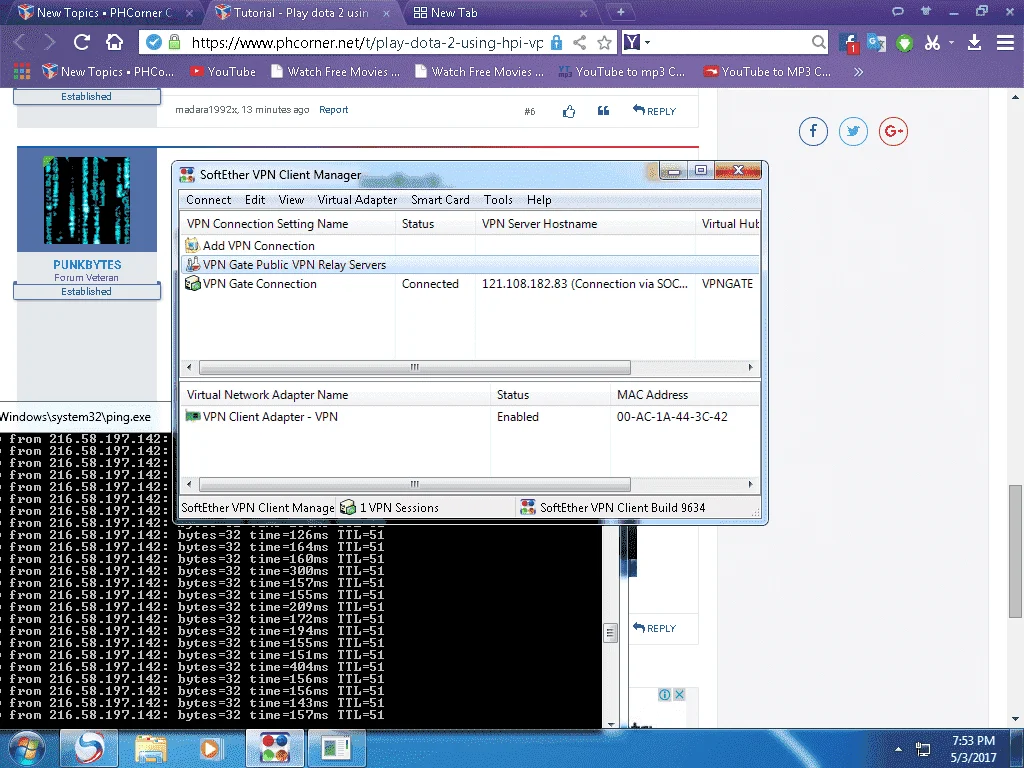Screen dimensions: 1024x768
Task: Open the PUNKBYTES profile link
Action: pos(87,264)
